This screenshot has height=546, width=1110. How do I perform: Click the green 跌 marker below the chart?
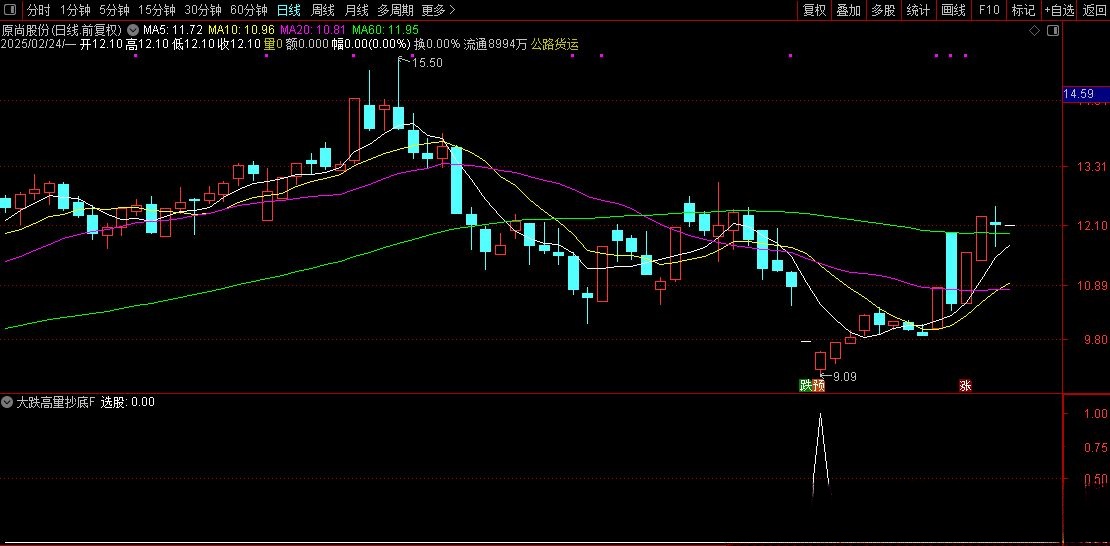[x=805, y=385]
